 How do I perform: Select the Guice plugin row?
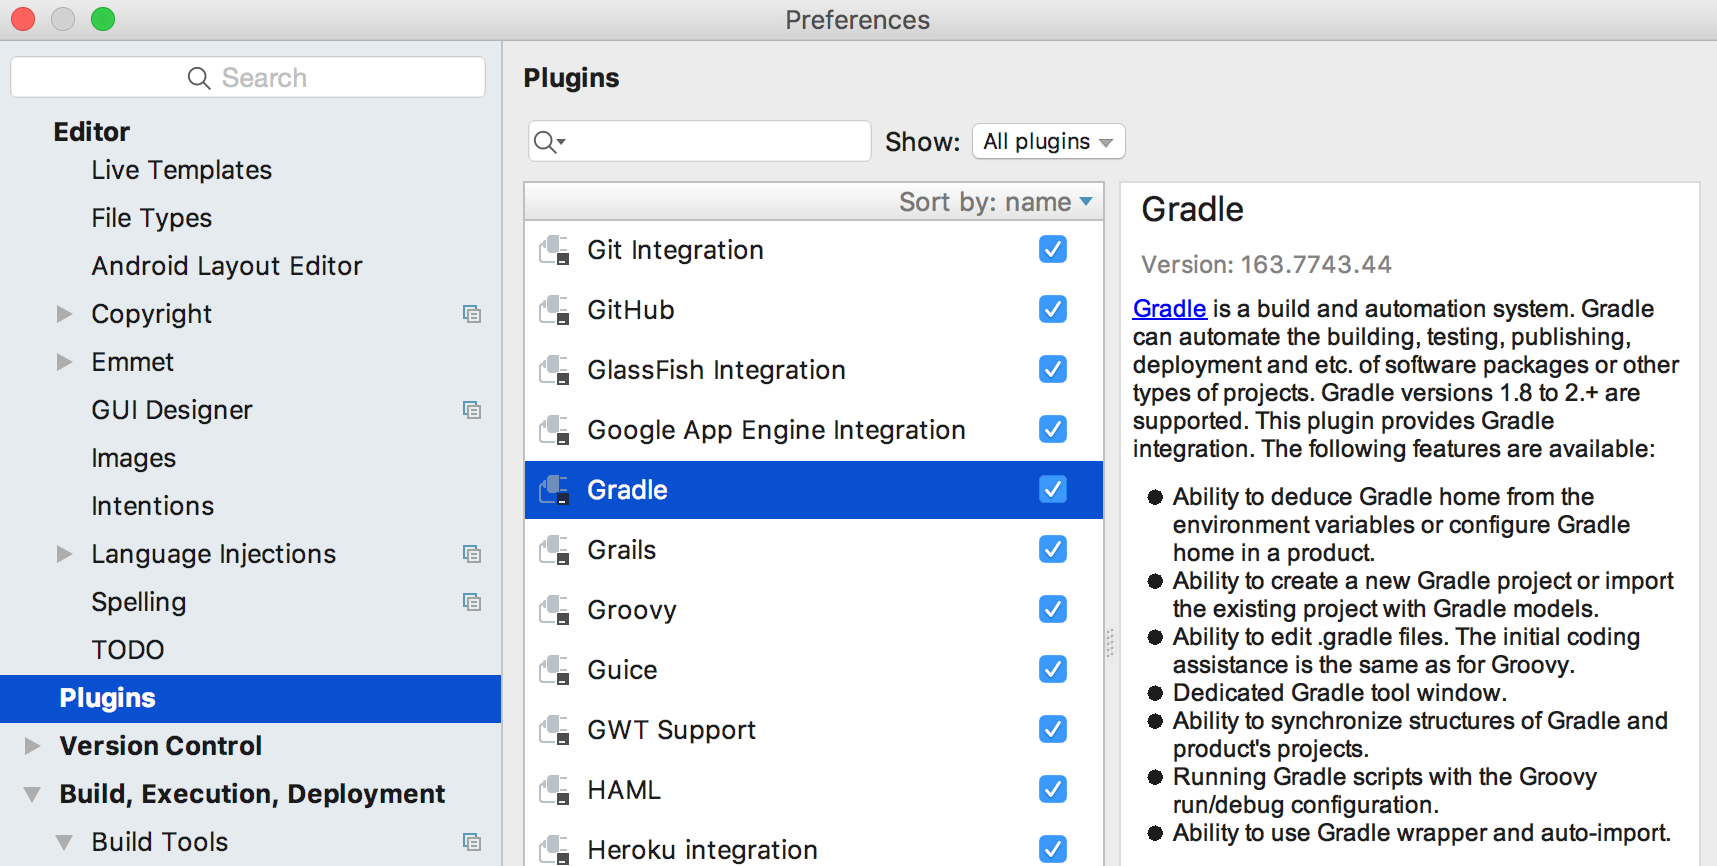pos(814,670)
